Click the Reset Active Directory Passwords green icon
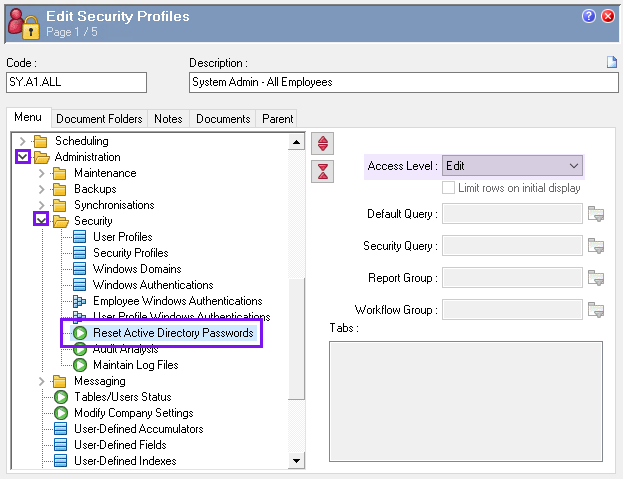Image resolution: width=623 pixels, height=479 pixels. coord(80,333)
